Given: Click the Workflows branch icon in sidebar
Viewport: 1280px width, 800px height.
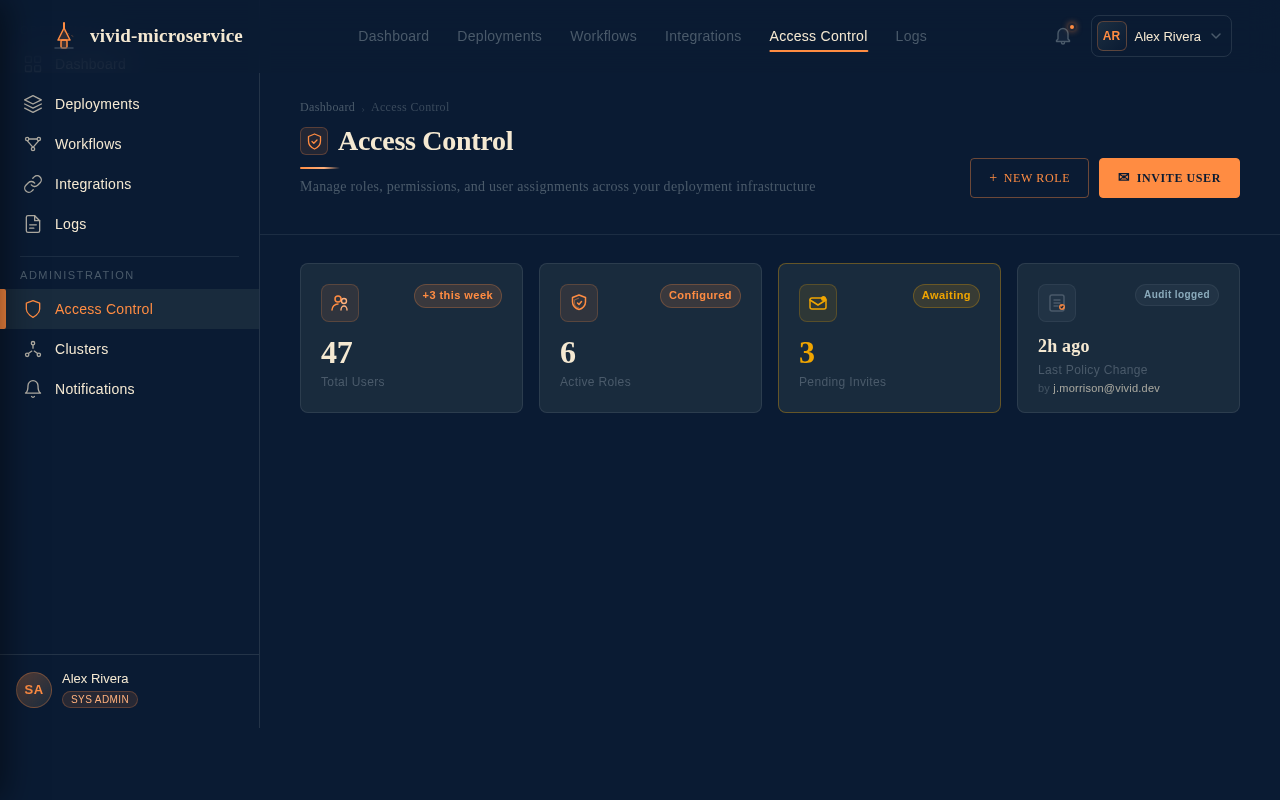Looking at the screenshot, I should (x=32, y=144).
